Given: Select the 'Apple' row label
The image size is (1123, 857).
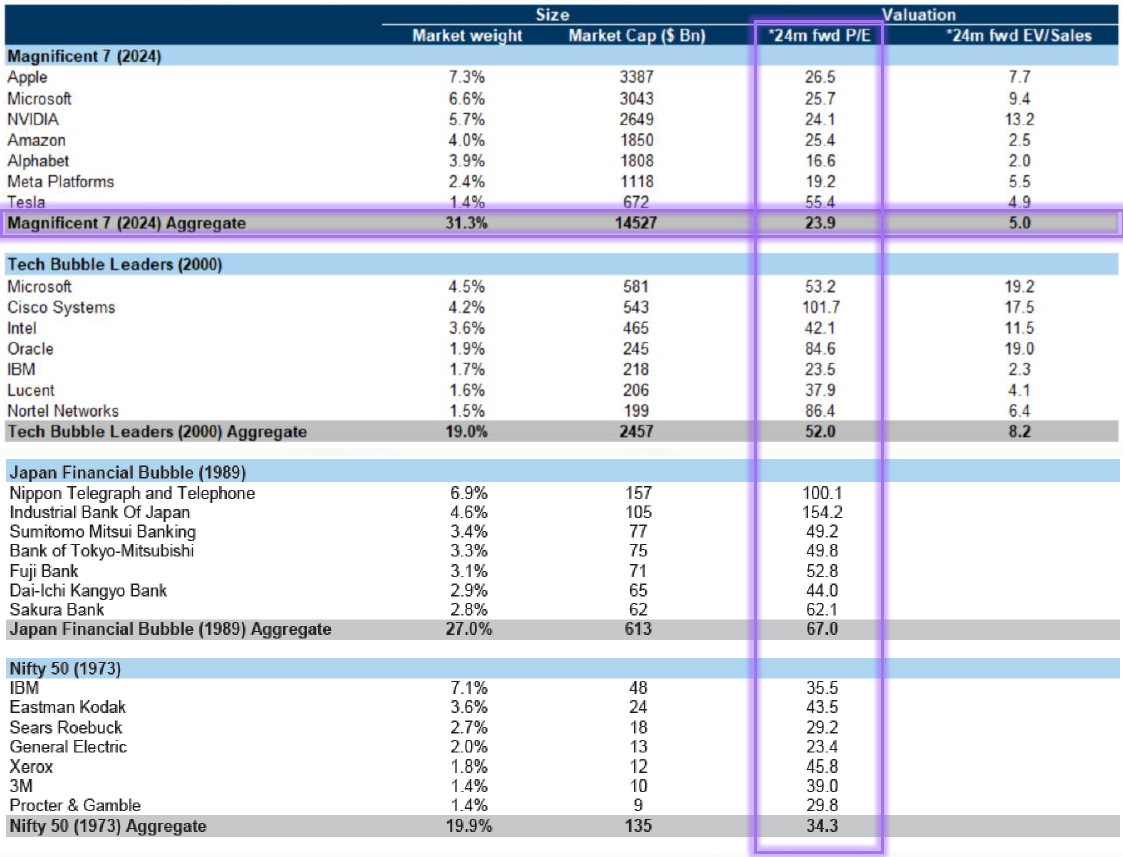Looking at the screenshot, I should (27, 77).
